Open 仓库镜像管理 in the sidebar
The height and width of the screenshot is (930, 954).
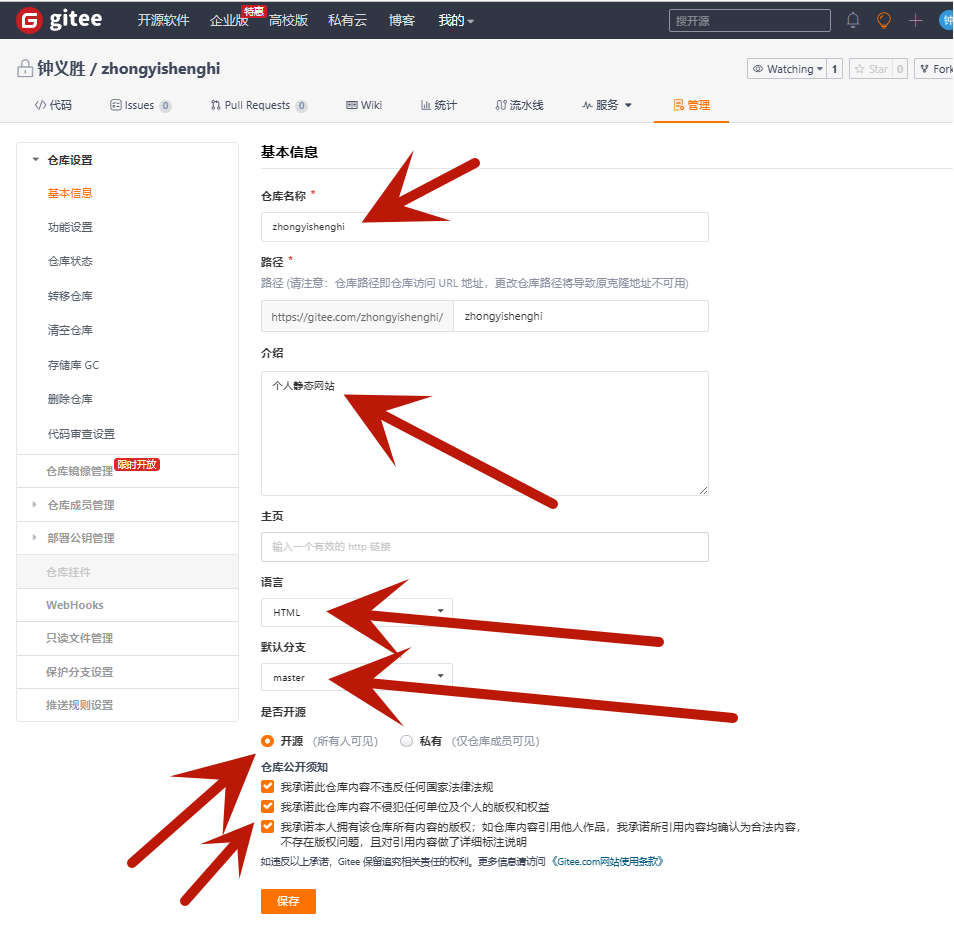pyautogui.click(x=79, y=471)
